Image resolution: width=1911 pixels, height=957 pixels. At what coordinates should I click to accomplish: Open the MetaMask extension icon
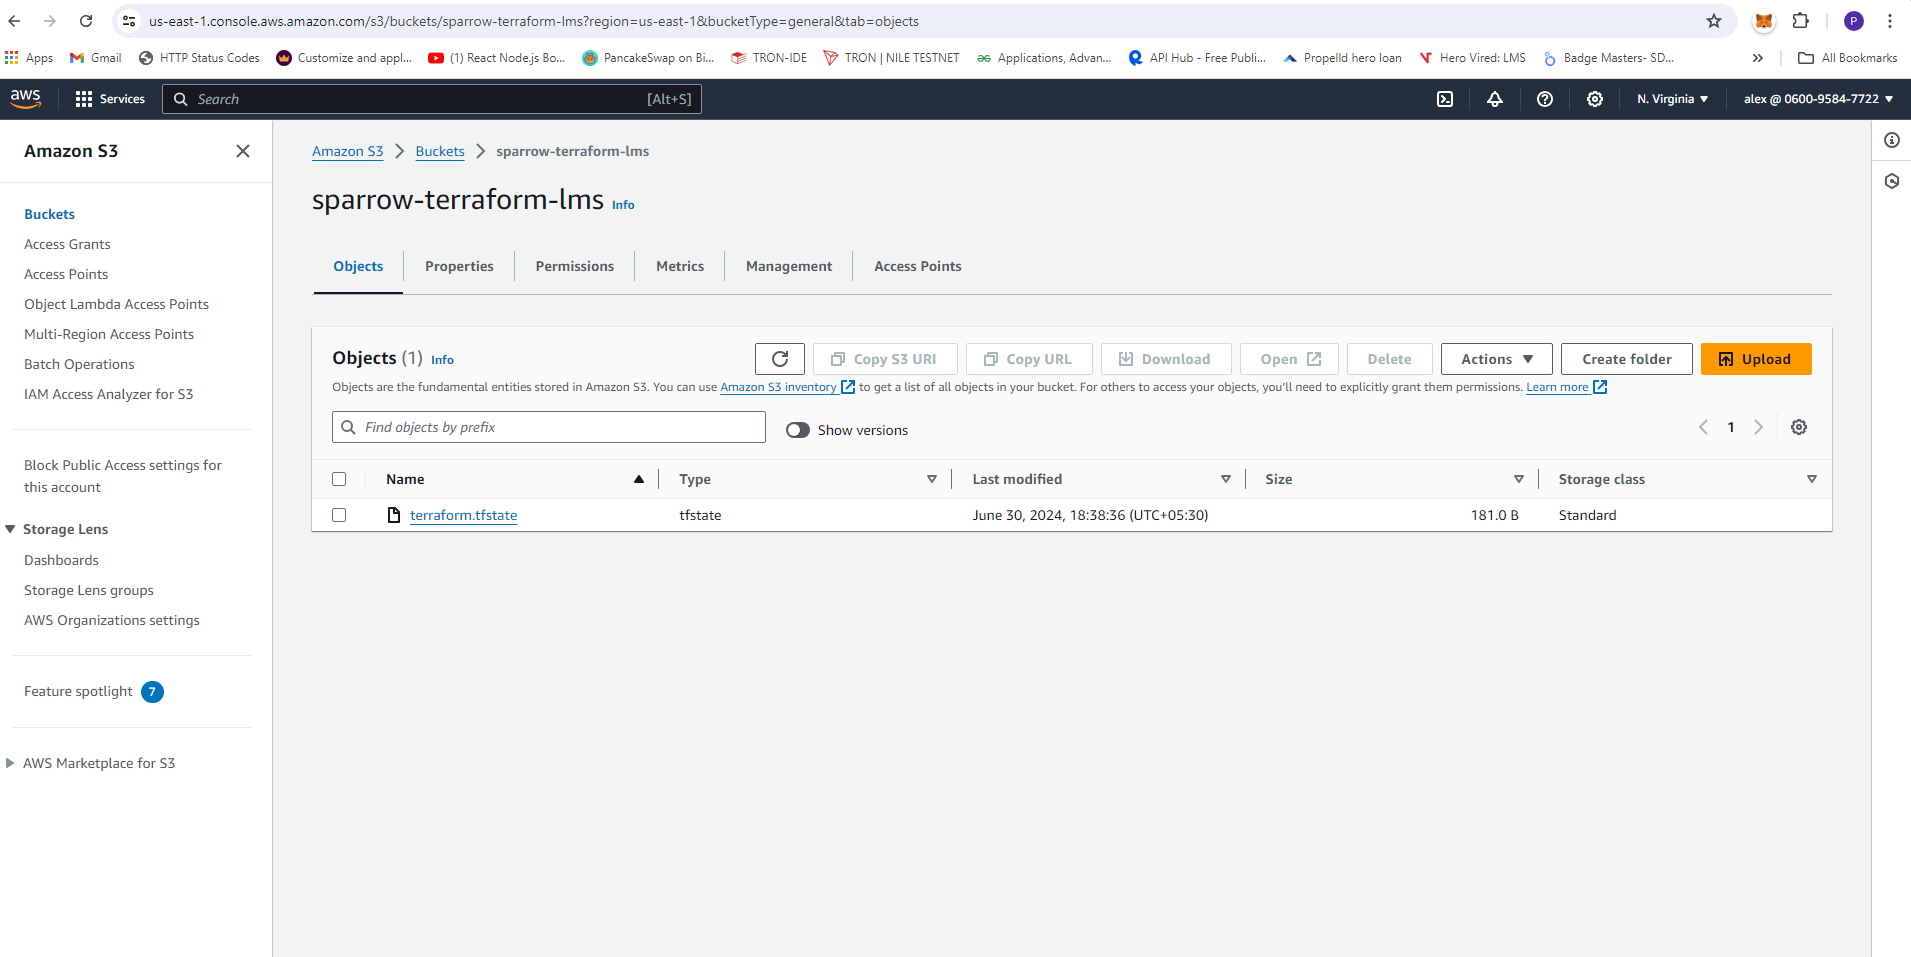coord(1764,21)
